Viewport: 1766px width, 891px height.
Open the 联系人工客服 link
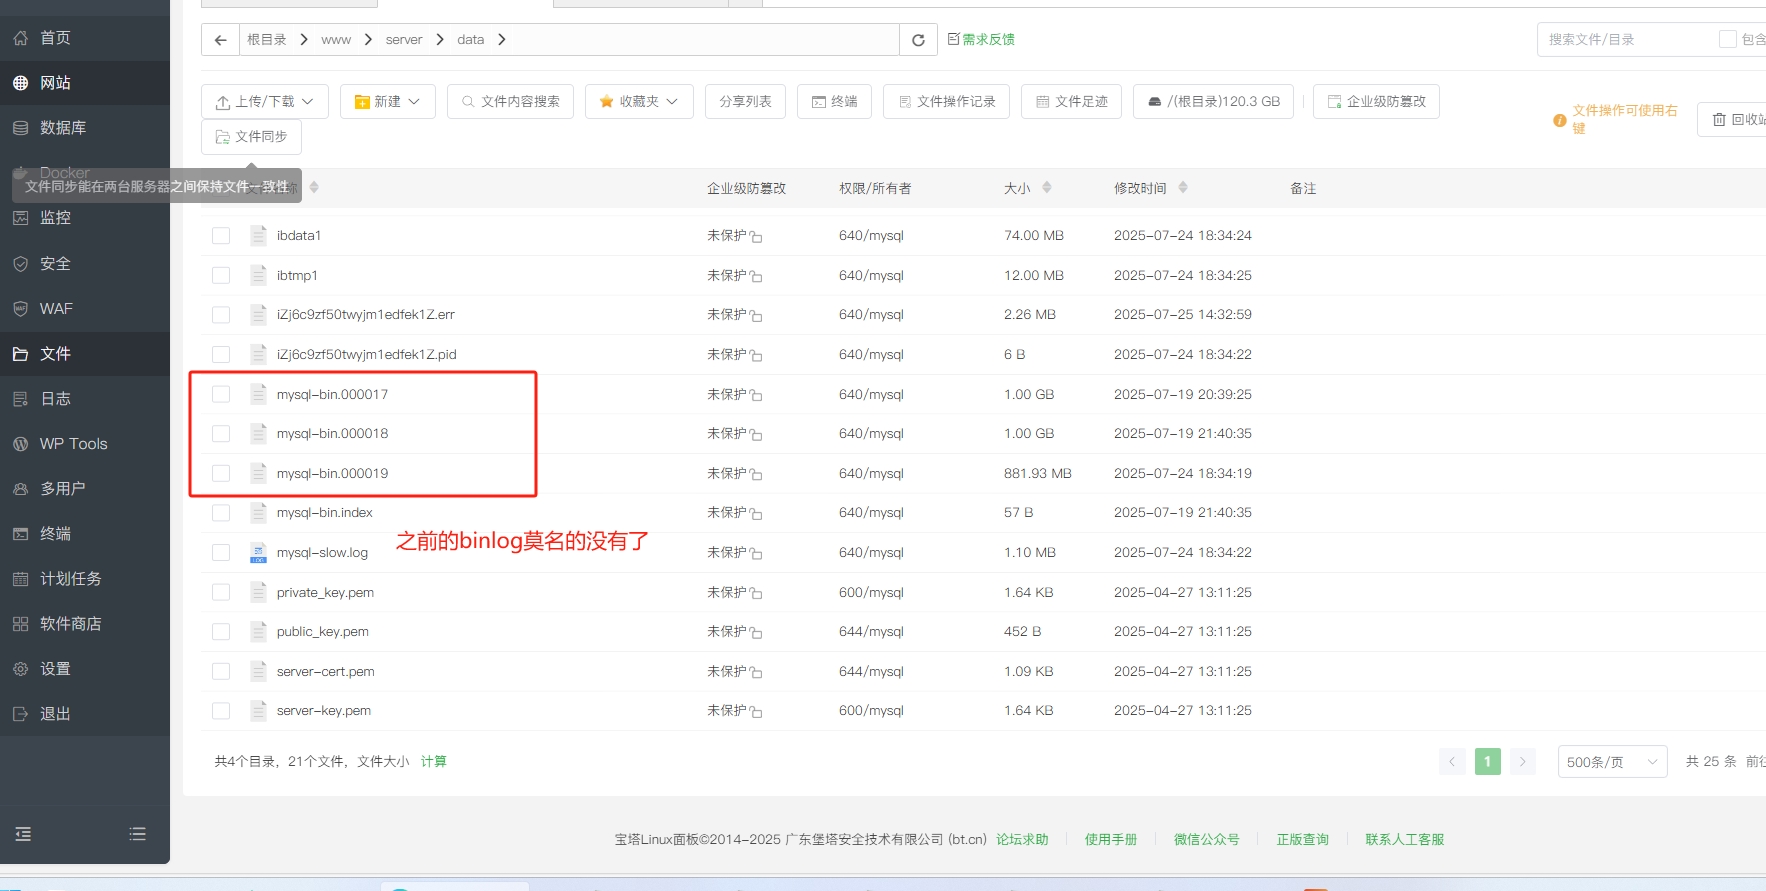(x=1405, y=840)
